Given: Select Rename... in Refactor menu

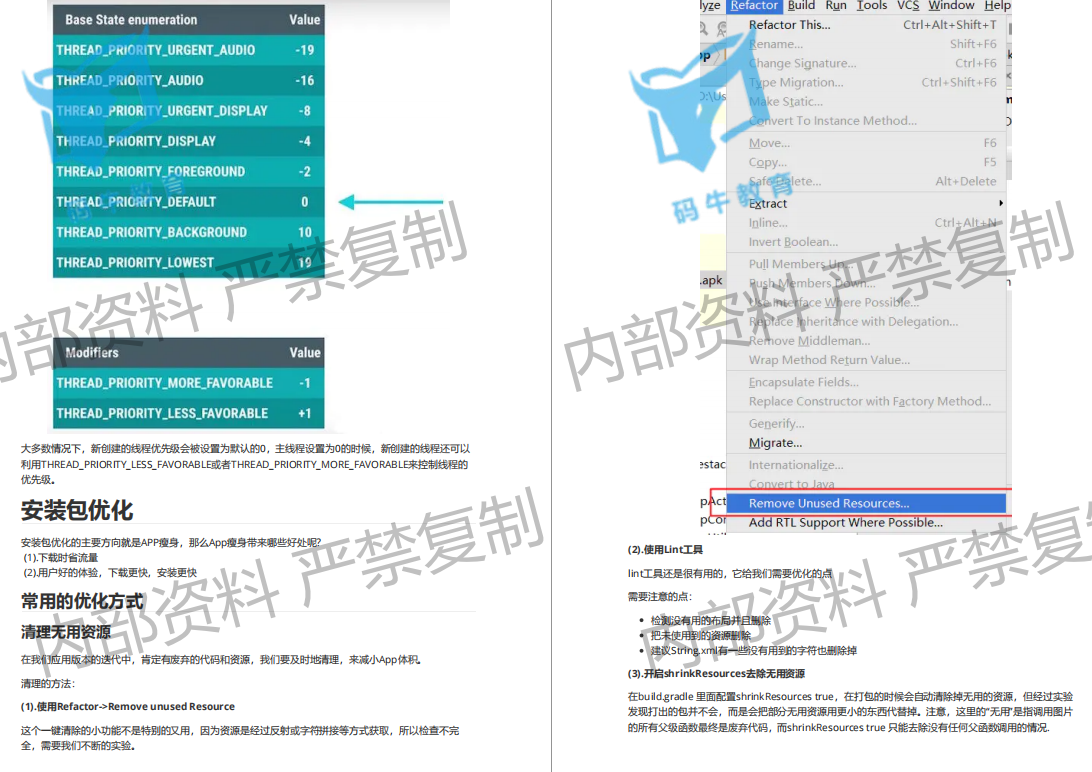Looking at the screenshot, I should [x=866, y=44].
